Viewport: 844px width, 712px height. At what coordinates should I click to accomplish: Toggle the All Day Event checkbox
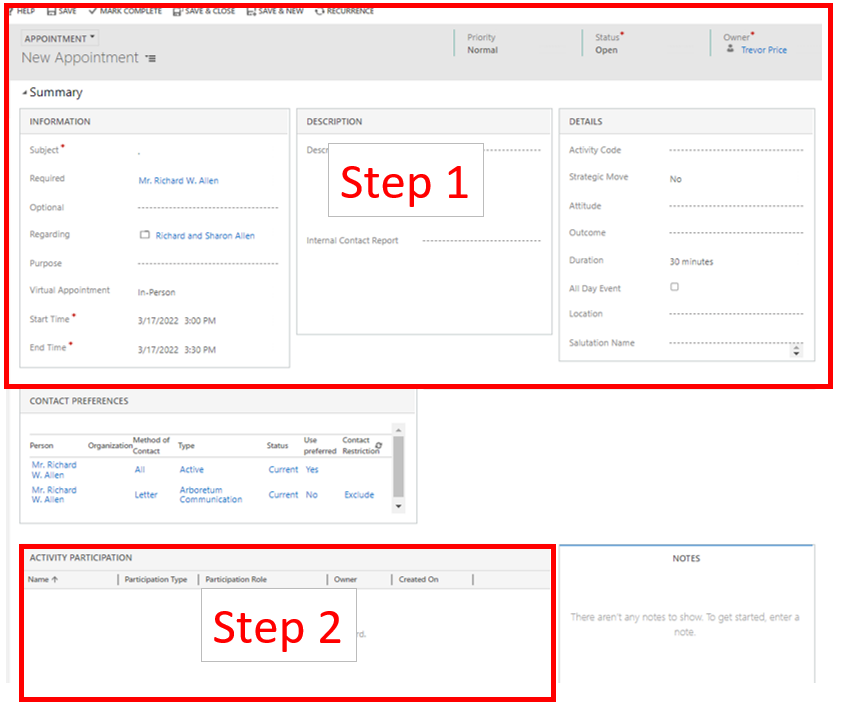674,287
